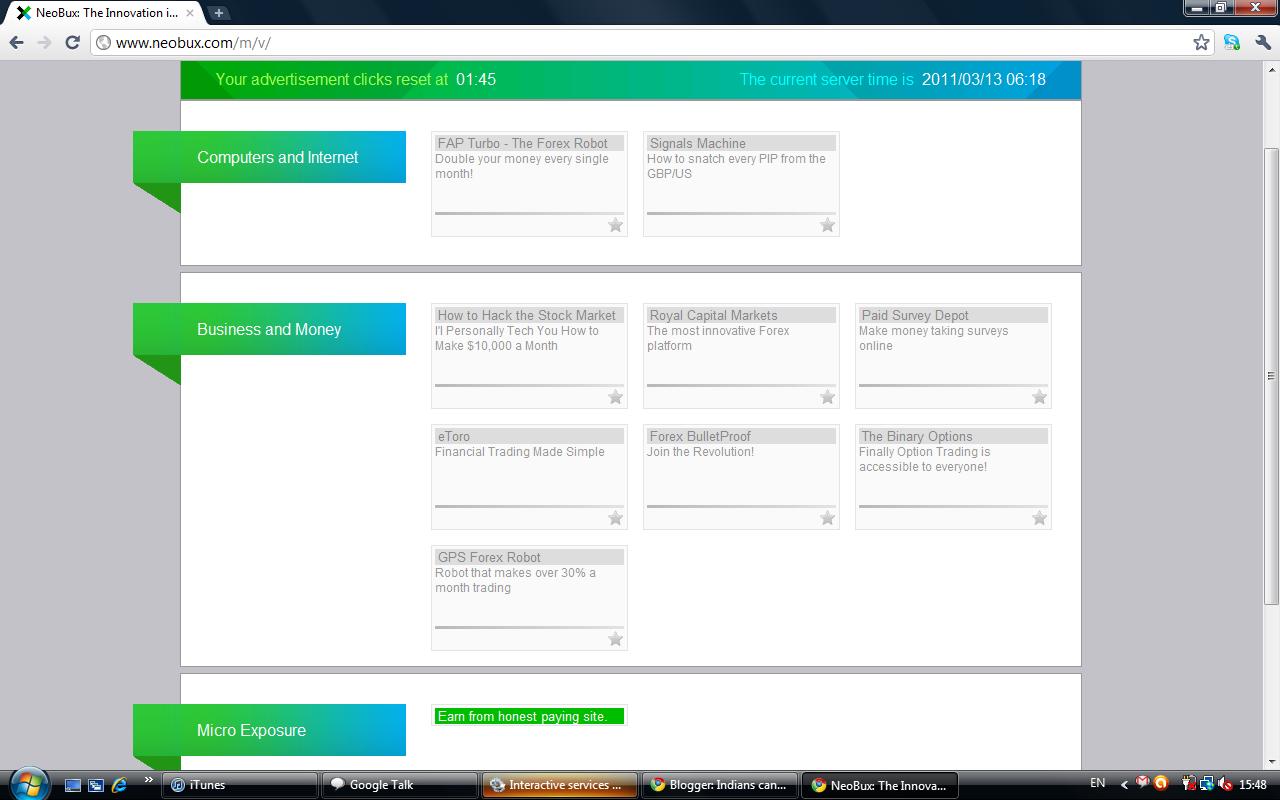
Task: Click the browser back arrow
Action: pos(16,42)
